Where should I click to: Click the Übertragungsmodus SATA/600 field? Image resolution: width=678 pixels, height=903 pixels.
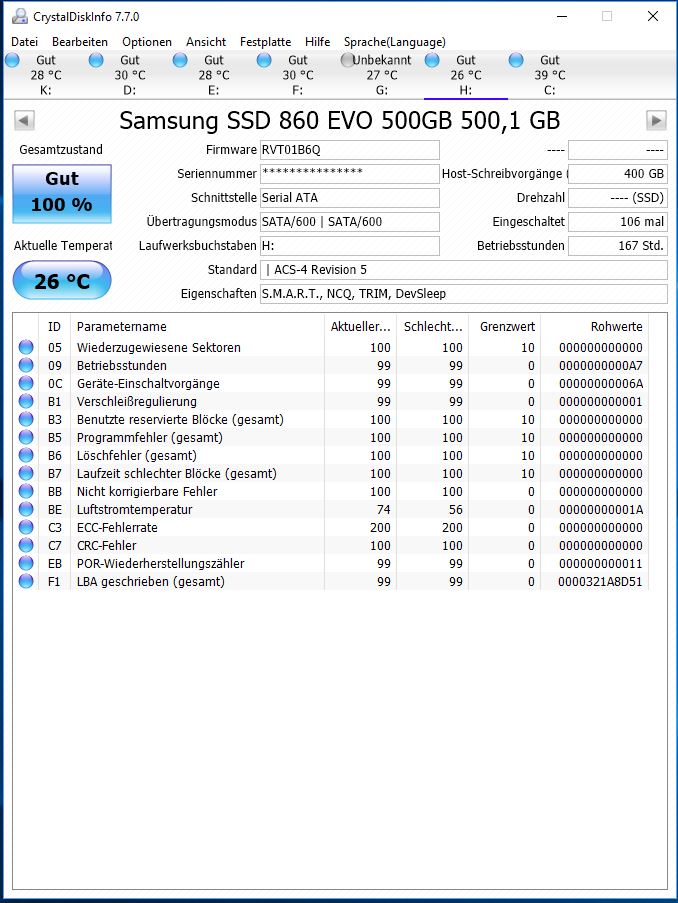pos(350,222)
